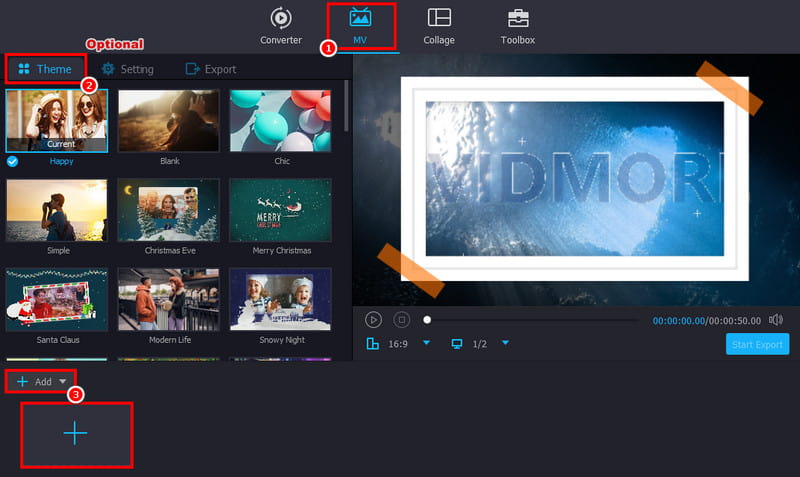Open the Export tab
The height and width of the screenshot is (477, 800).
tap(211, 69)
